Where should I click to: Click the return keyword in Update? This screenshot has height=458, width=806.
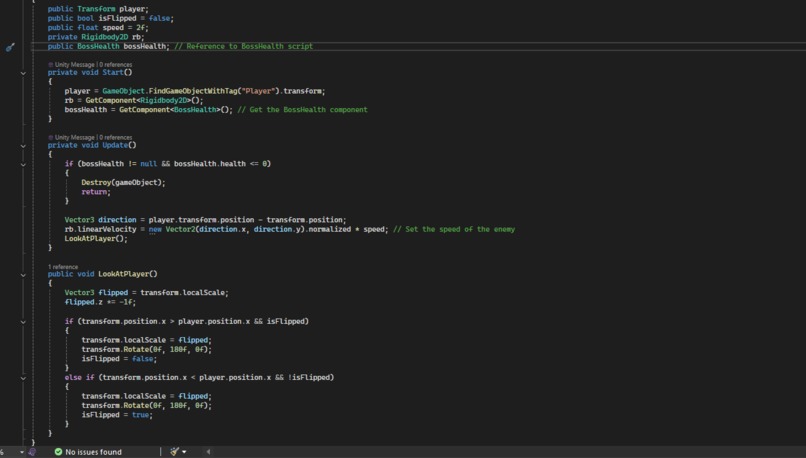coord(94,192)
